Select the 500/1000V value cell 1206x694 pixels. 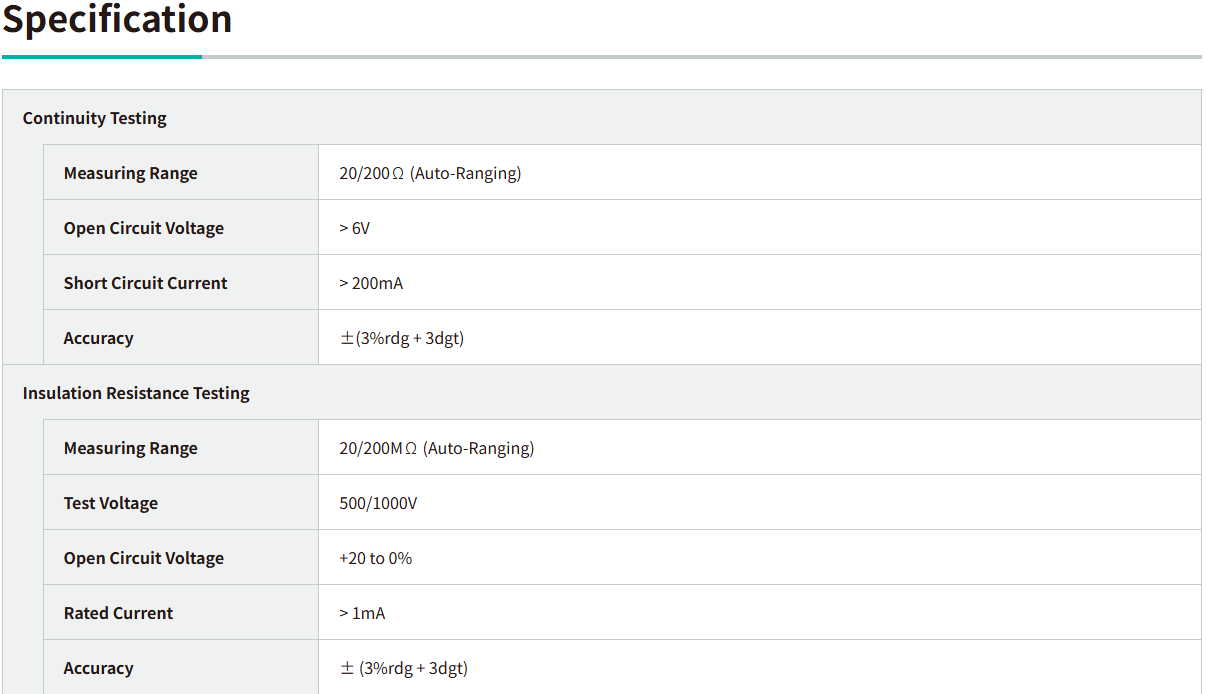pyautogui.click(x=378, y=503)
